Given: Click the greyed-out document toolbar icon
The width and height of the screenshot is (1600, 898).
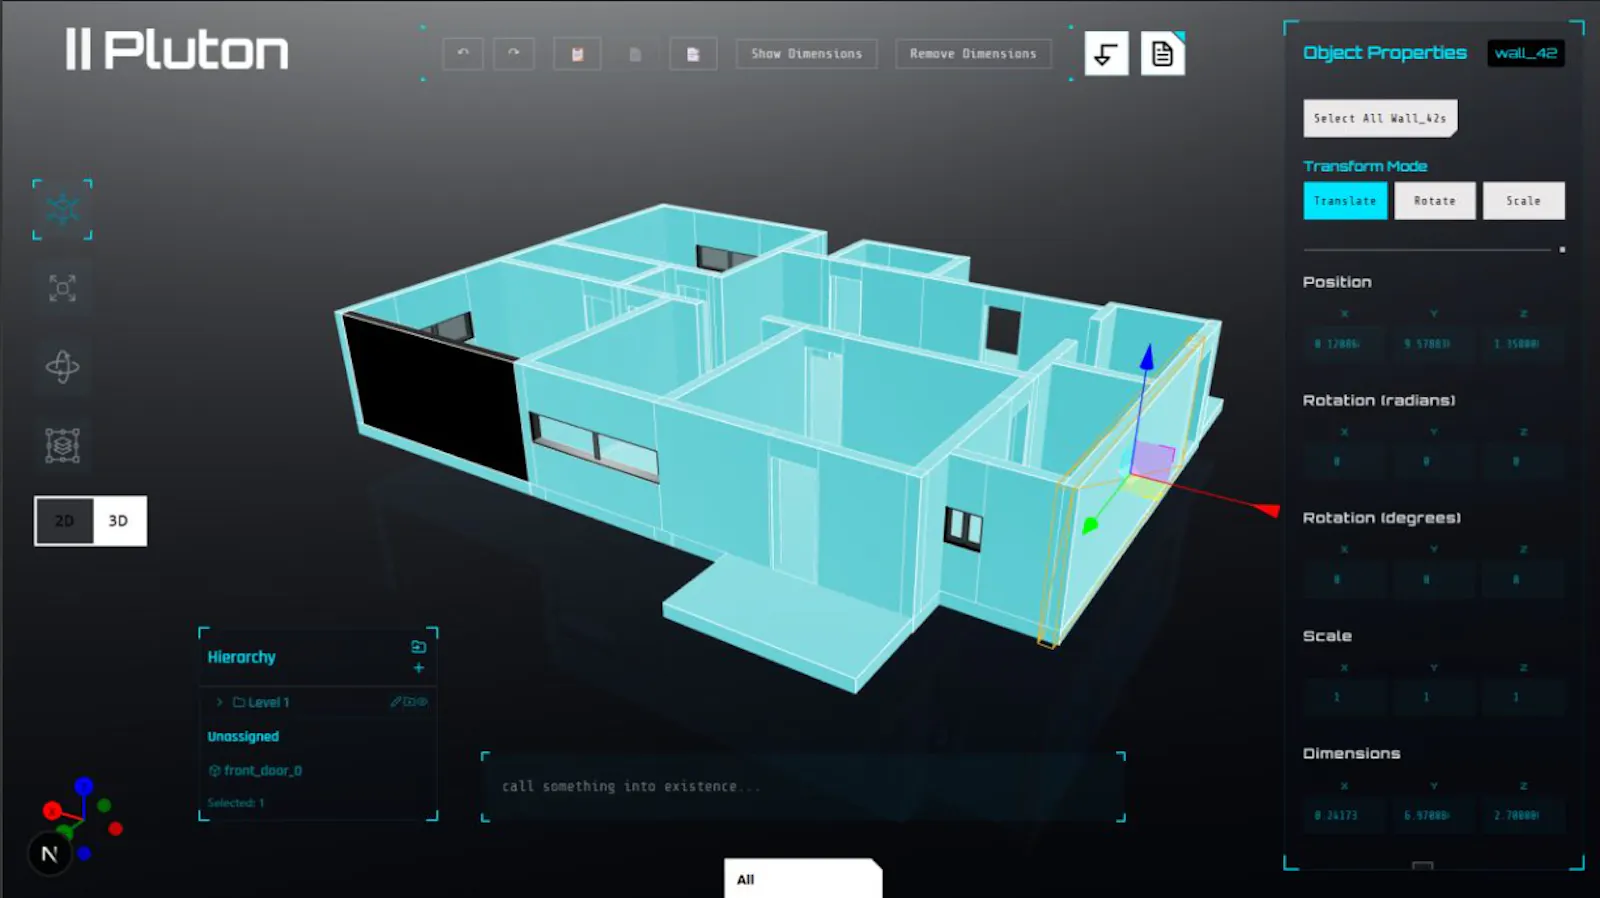Looking at the screenshot, I should [x=635, y=54].
